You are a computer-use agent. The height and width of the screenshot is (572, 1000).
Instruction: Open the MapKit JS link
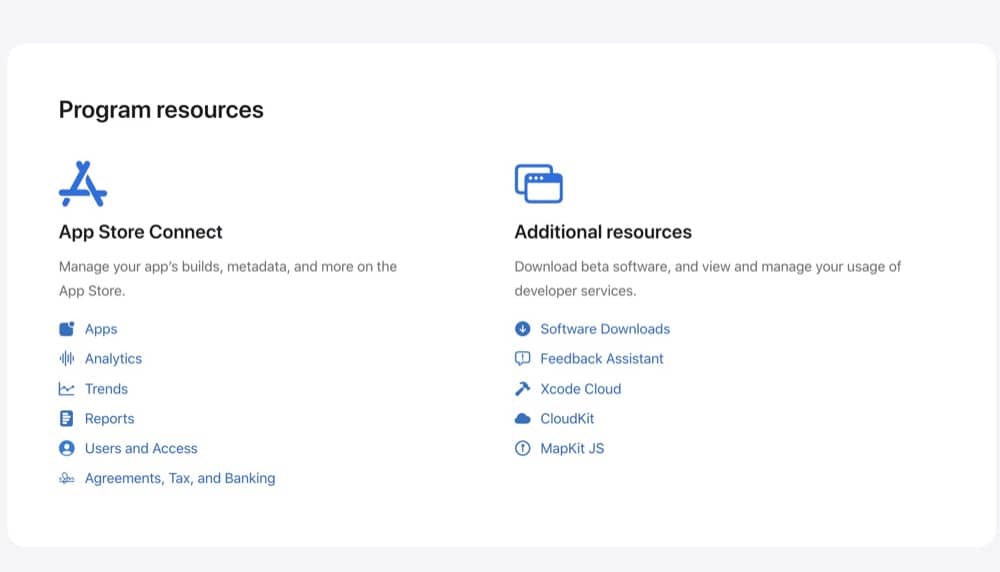[572, 448]
